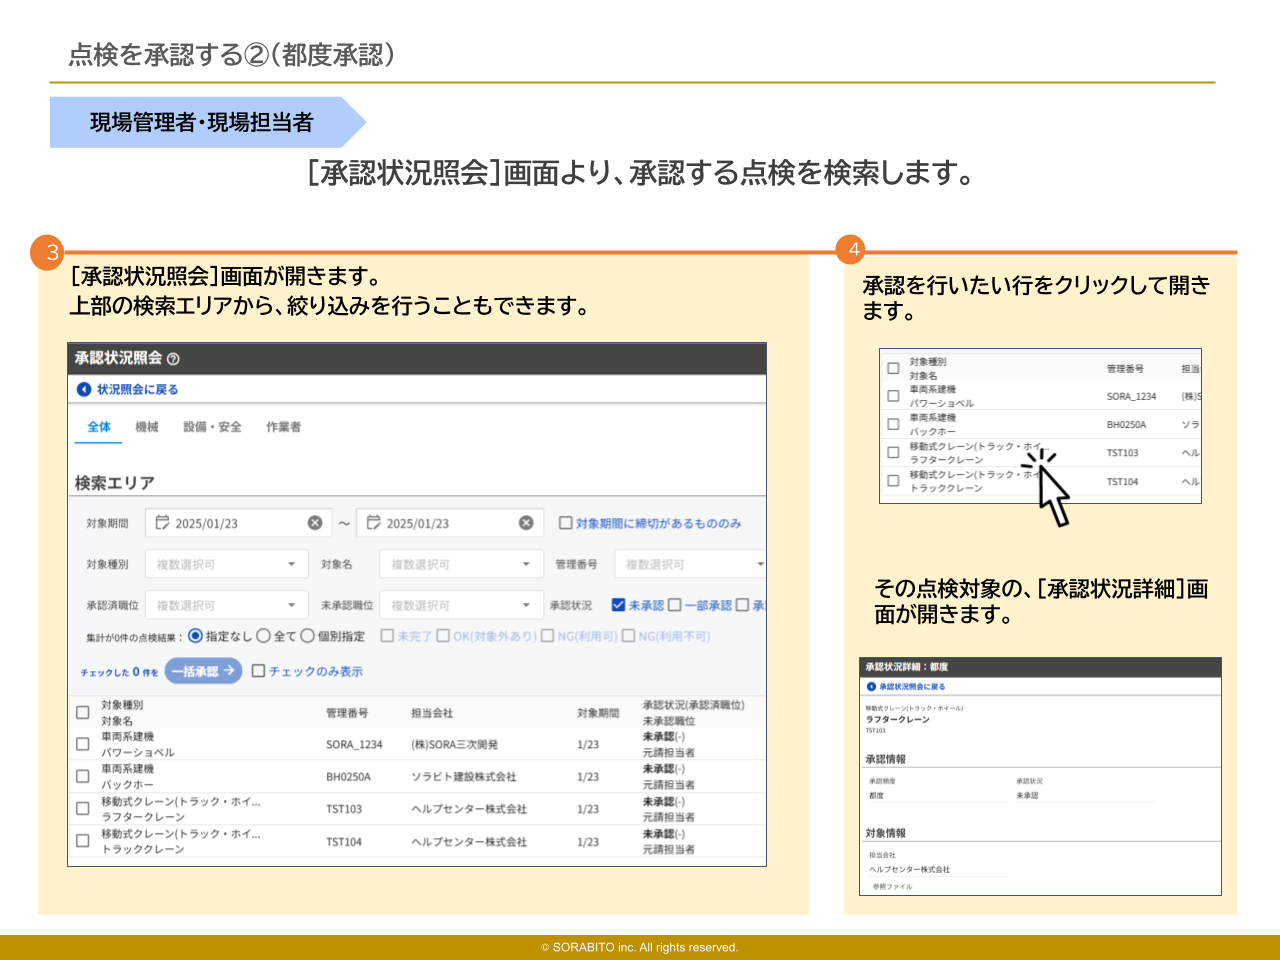Expand the 承認済職位 dropdown
This screenshot has height=960, width=1280.
coord(226,603)
